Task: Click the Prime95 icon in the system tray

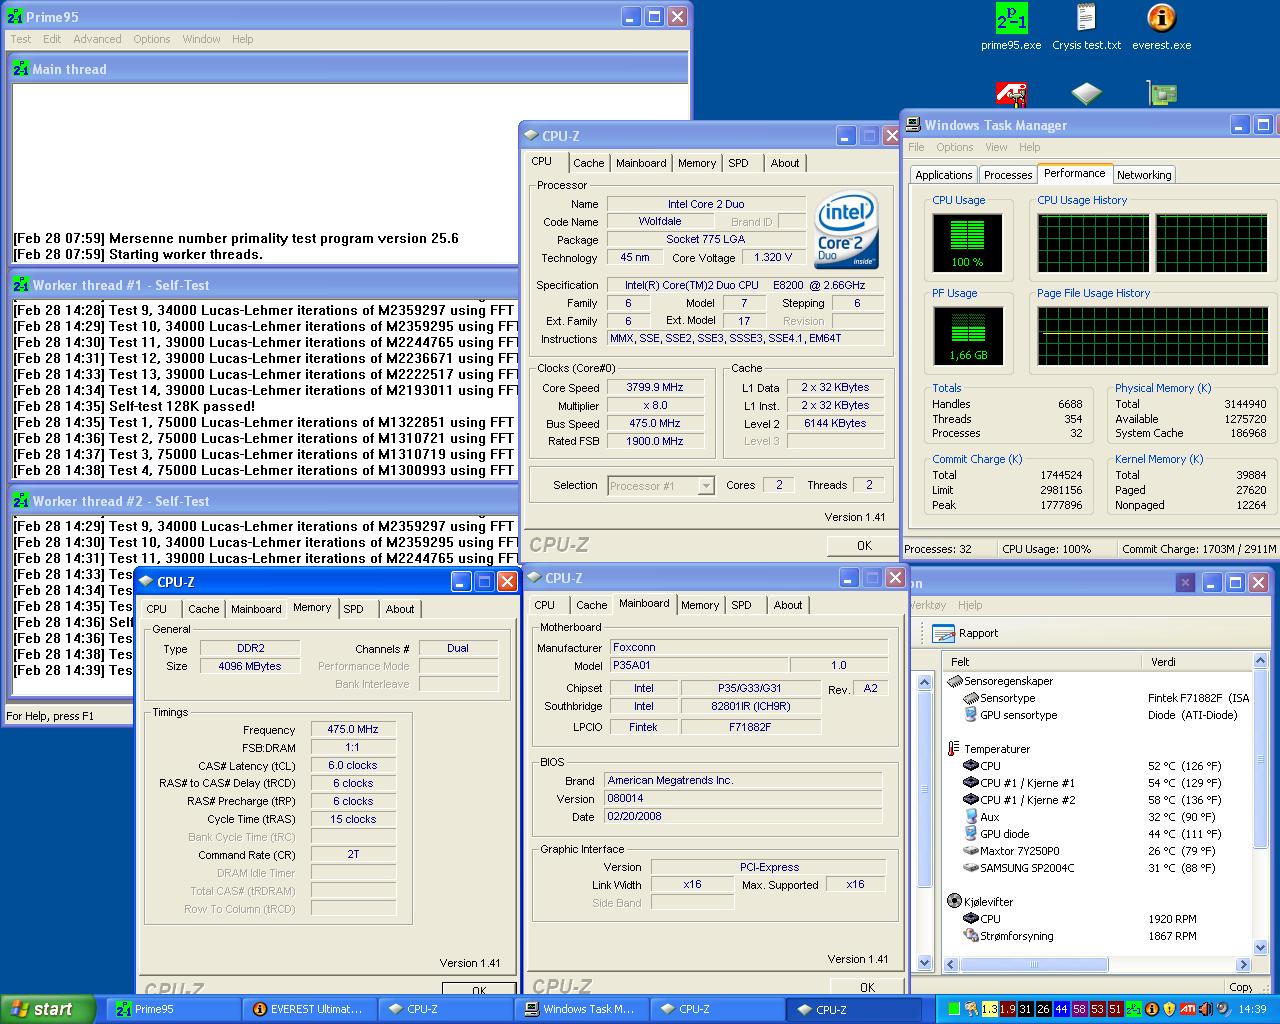Action: [1133, 1009]
